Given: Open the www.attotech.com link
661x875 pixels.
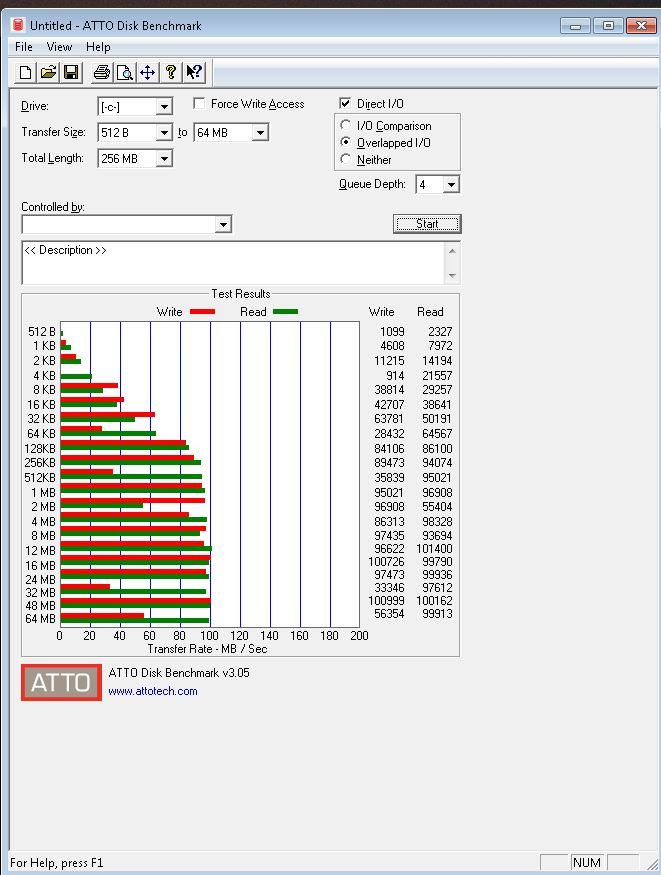Looking at the screenshot, I should [153, 691].
